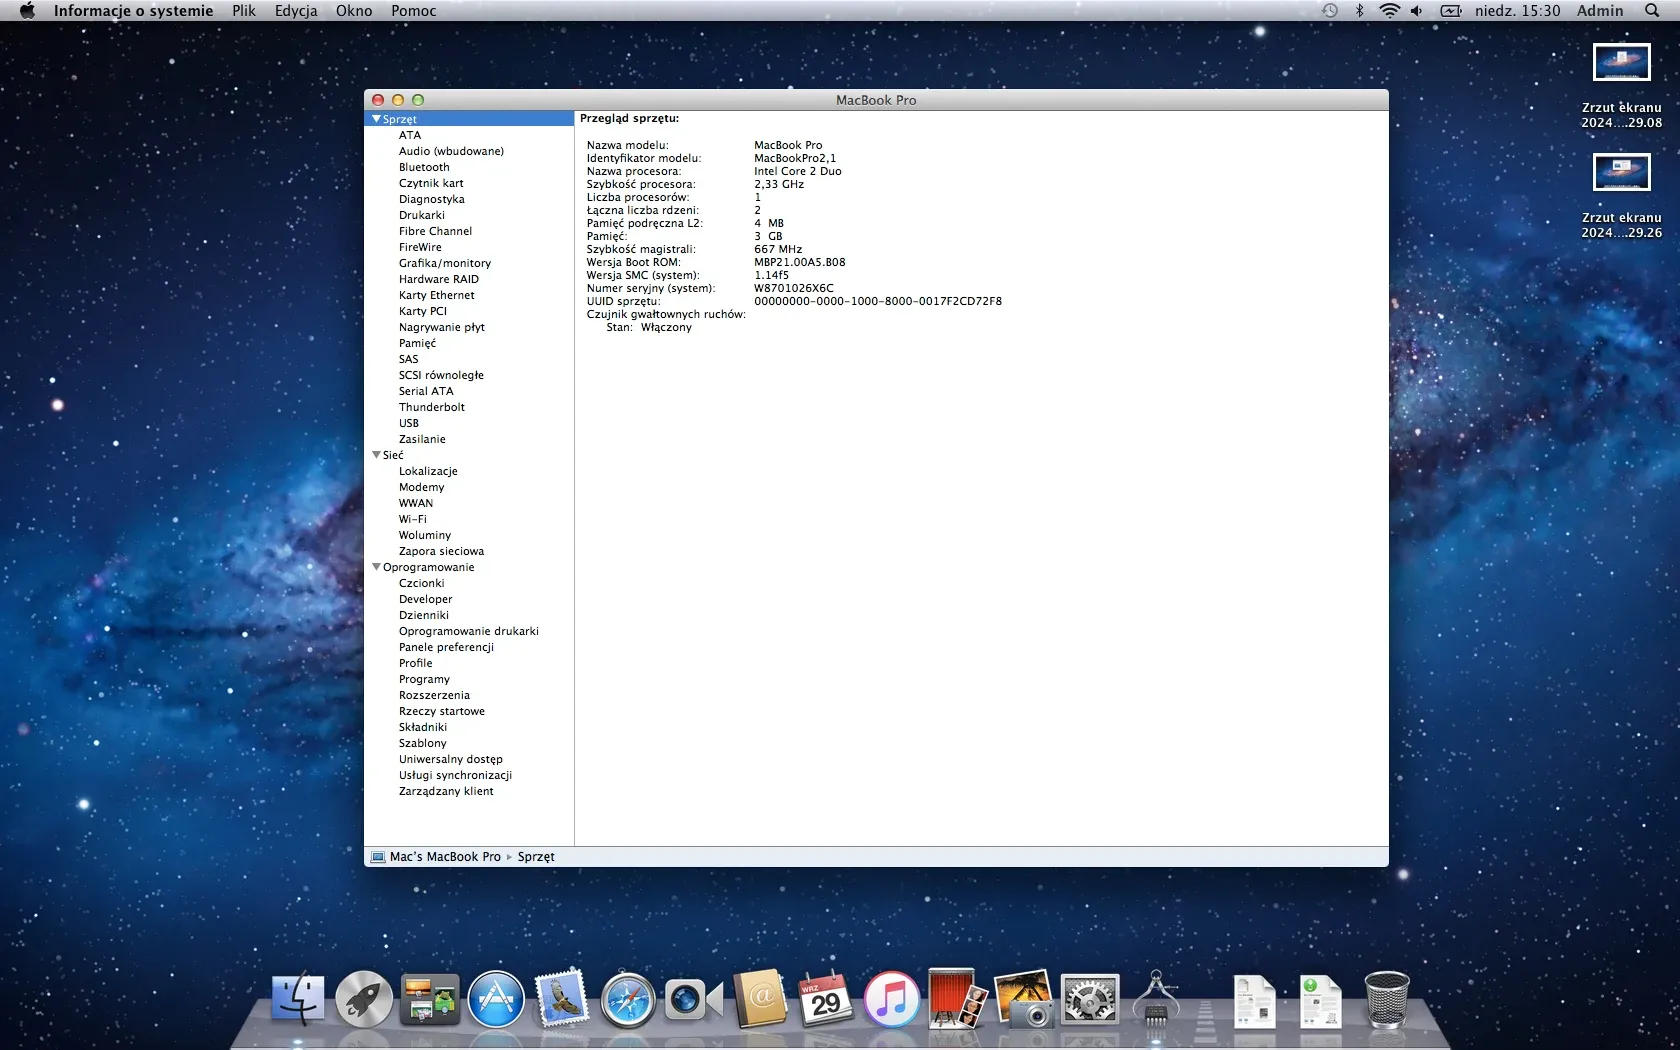1680x1050 pixels.
Task: Select Thunderbolt in the sidebar
Action: 432,407
